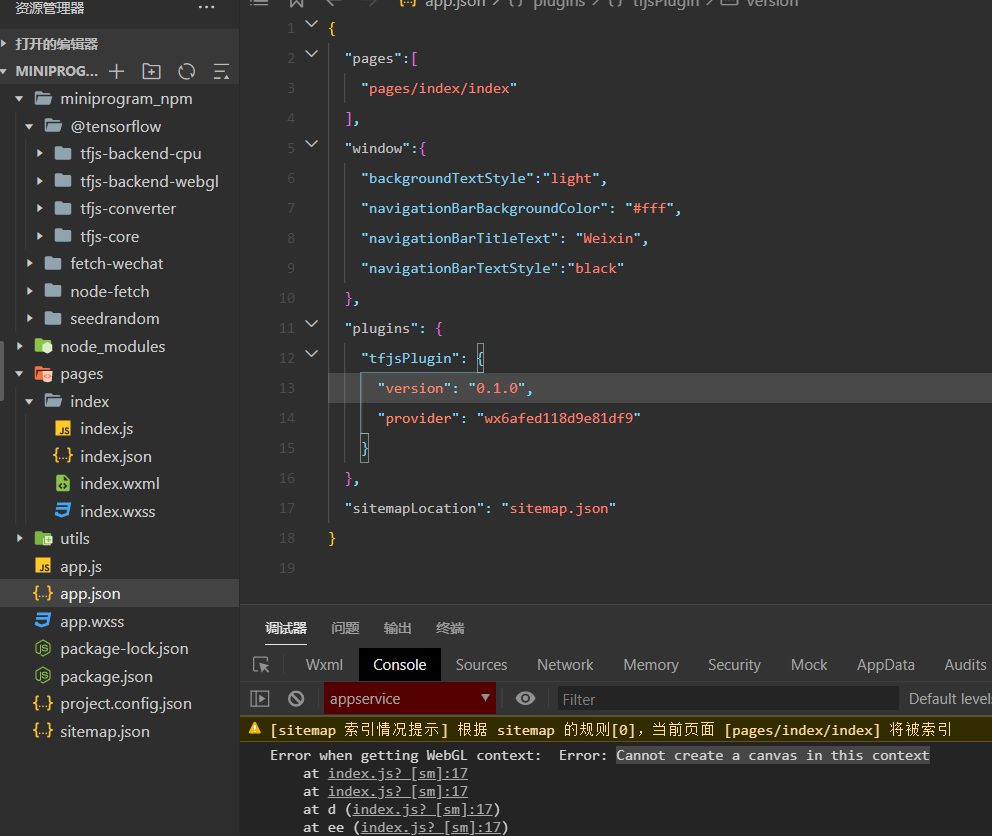Click the "at d" index.js stack link

click(423, 809)
